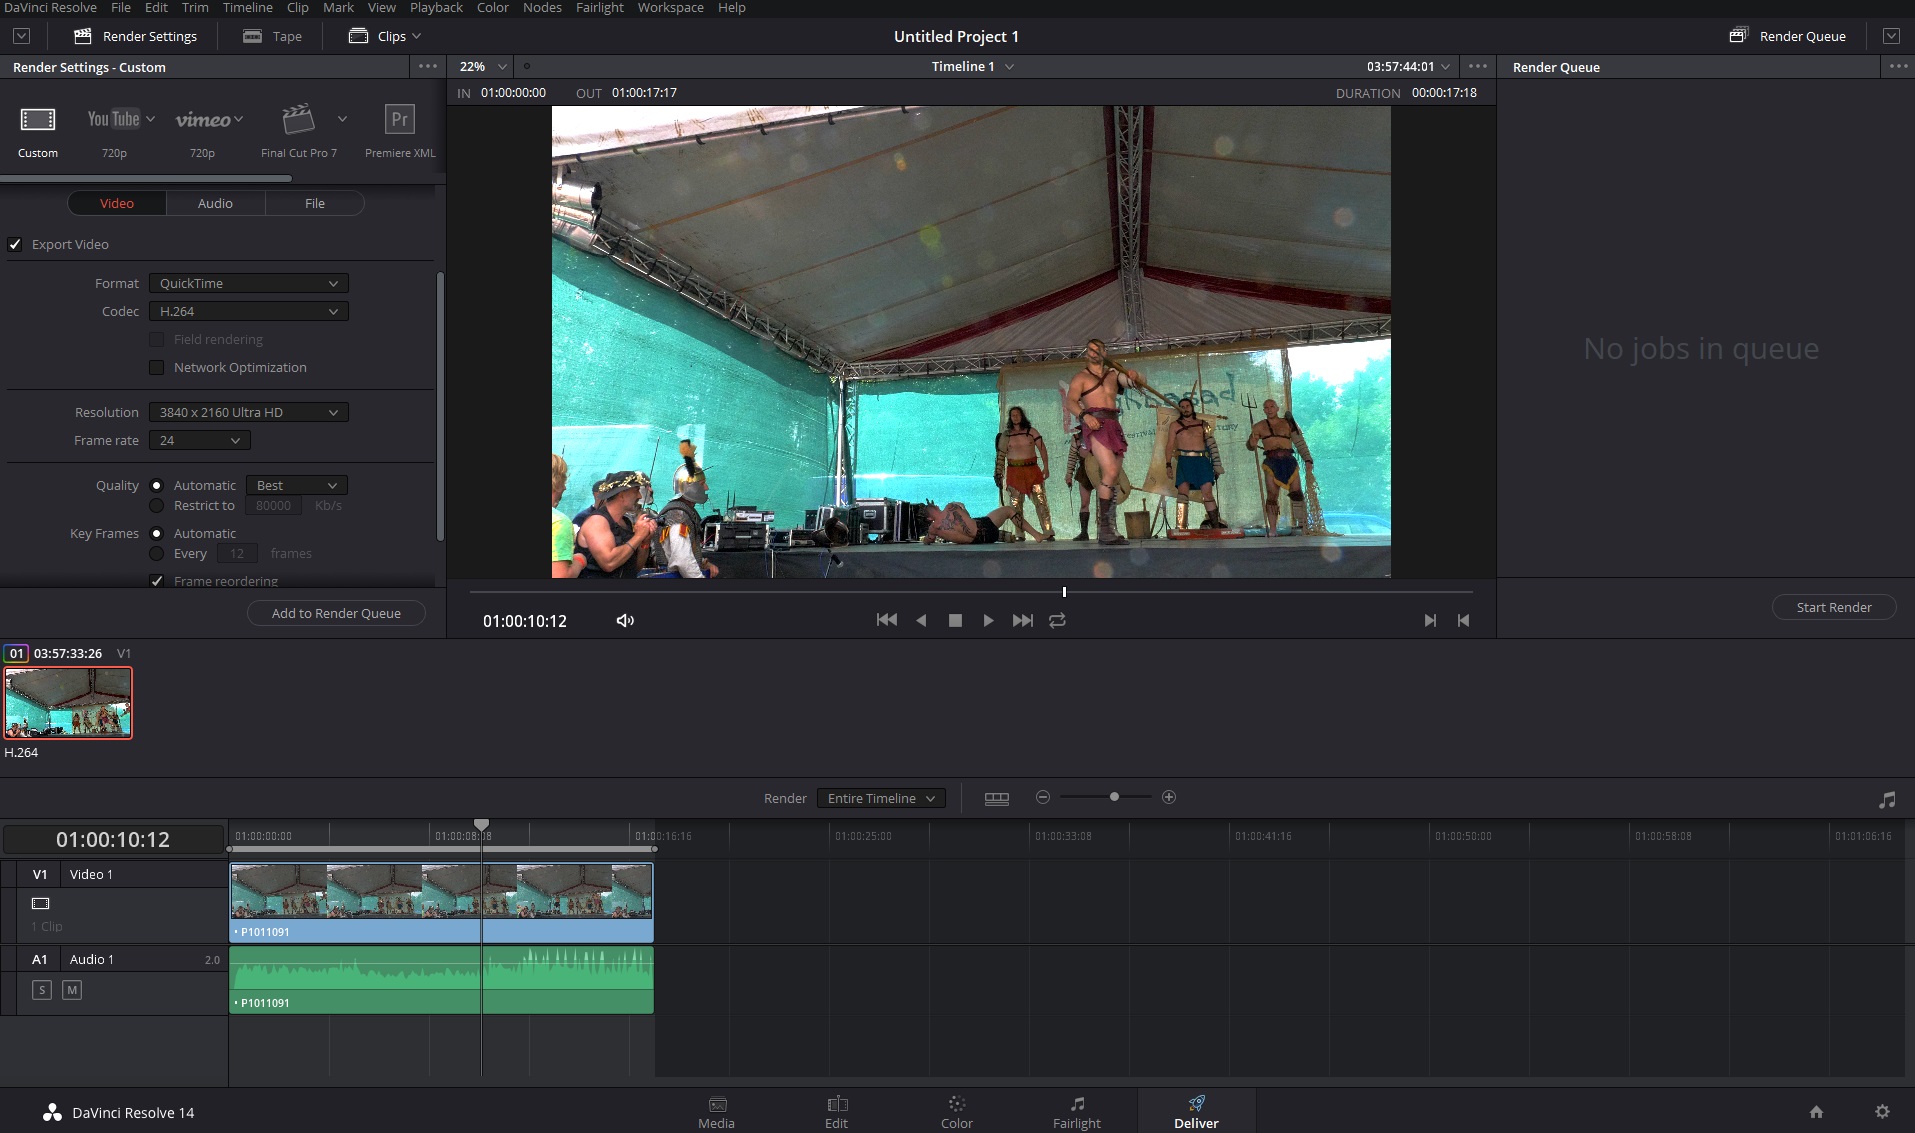Open the Render Entire Timeline dropdown

pyautogui.click(x=880, y=798)
